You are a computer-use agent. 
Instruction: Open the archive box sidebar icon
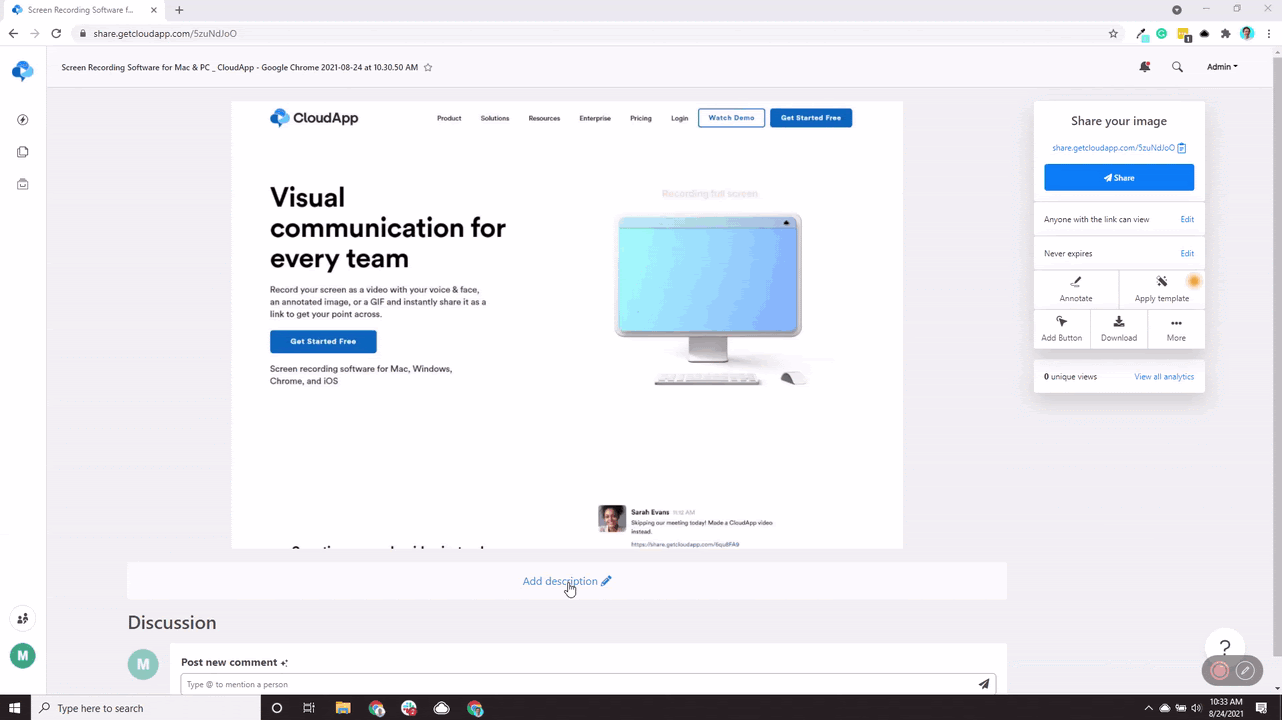pyautogui.click(x=22, y=184)
